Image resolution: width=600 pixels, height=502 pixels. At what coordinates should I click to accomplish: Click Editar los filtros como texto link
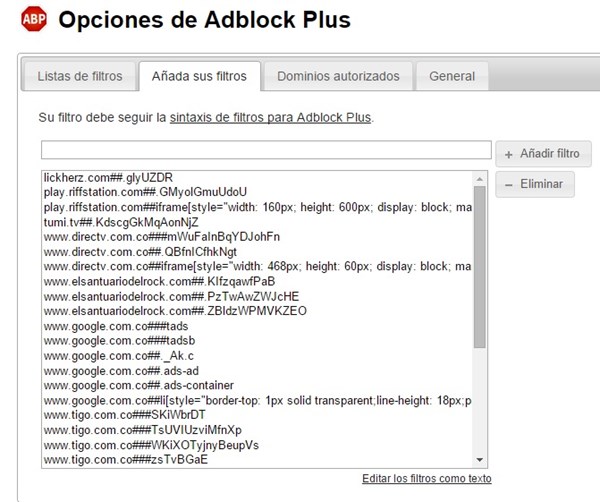[427, 479]
